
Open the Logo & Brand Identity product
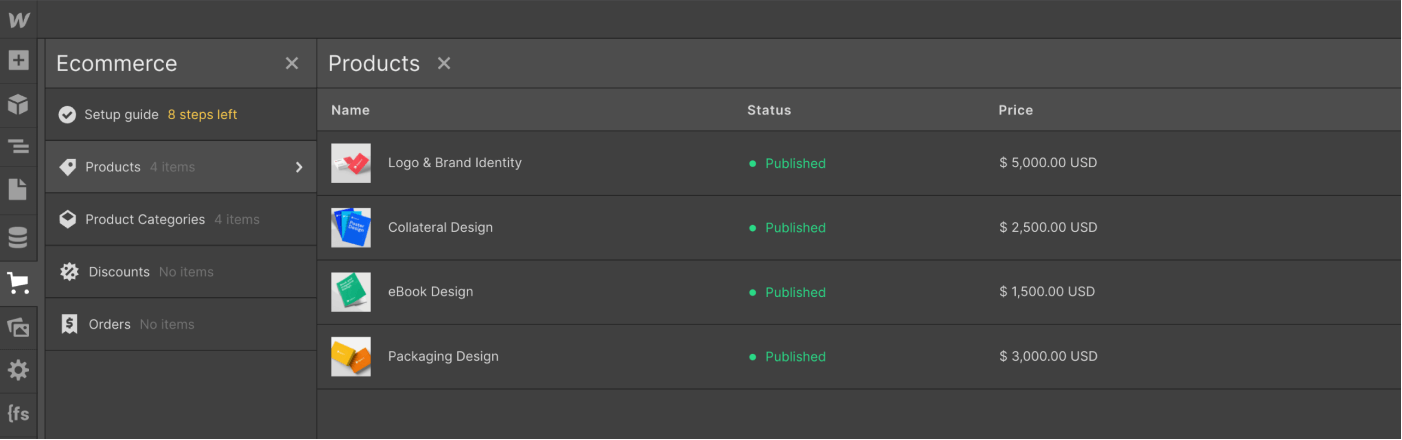[455, 163]
